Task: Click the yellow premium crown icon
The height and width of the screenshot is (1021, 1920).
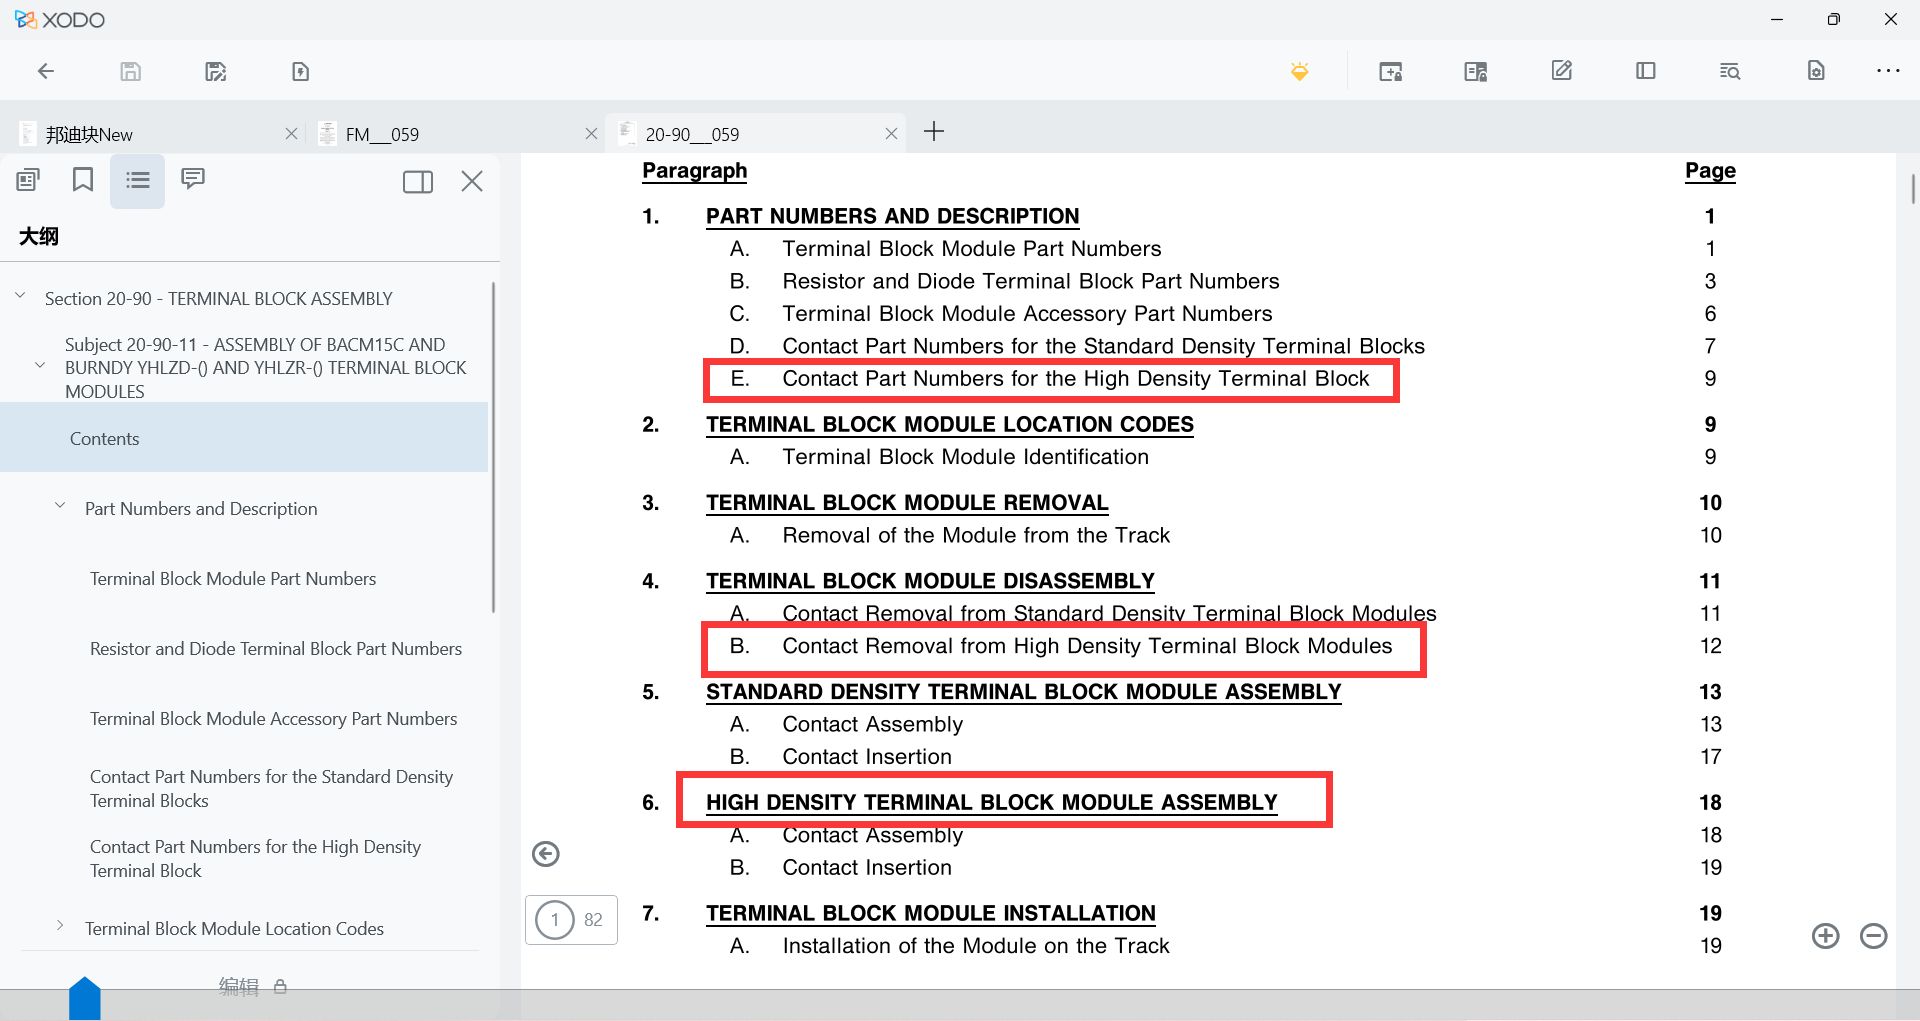Action: [x=1300, y=71]
